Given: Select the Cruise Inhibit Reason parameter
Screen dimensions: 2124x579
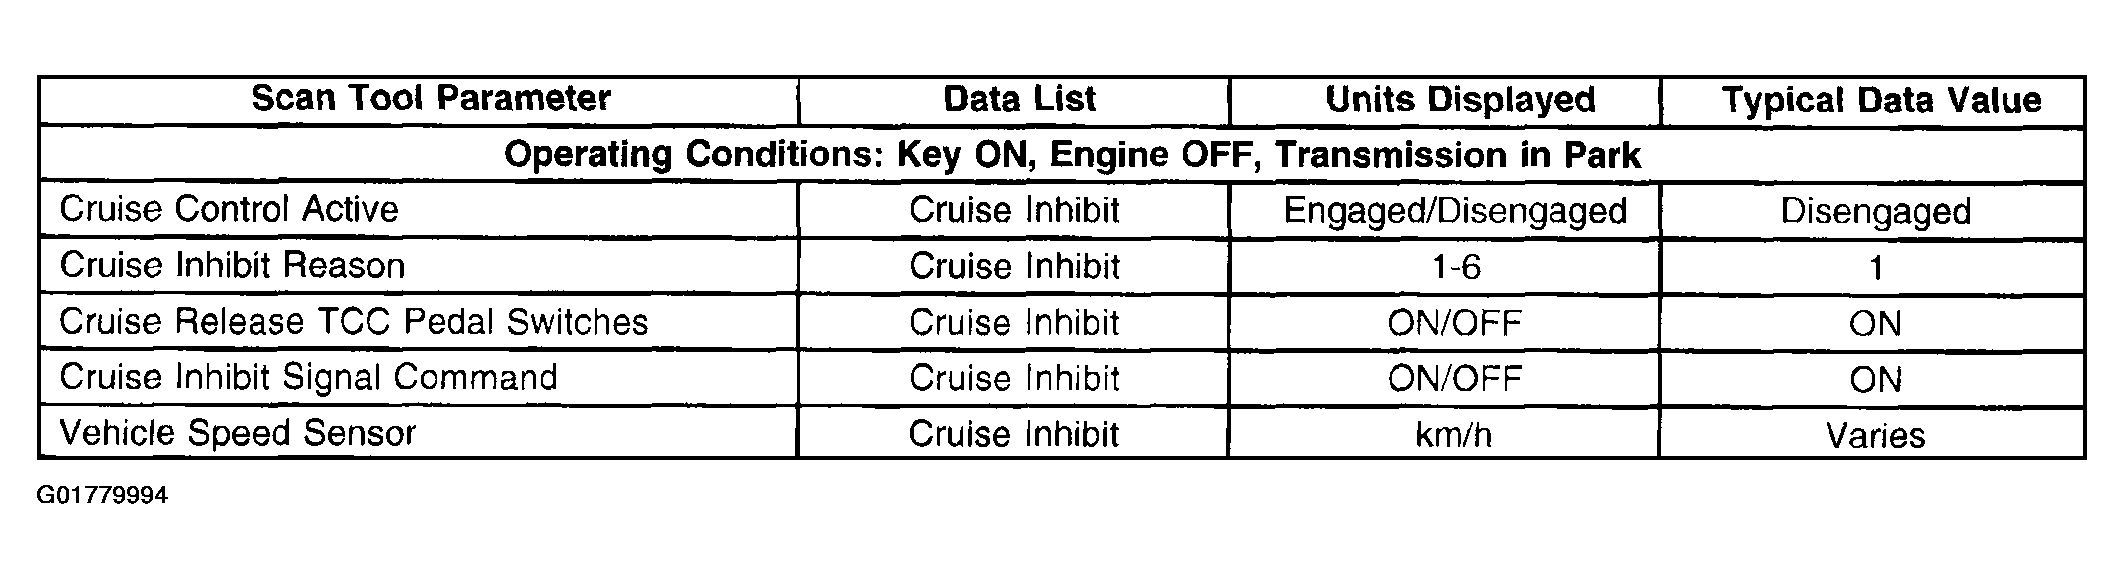Looking at the screenshot, I should pyautogui.click(x=232, y=266).
